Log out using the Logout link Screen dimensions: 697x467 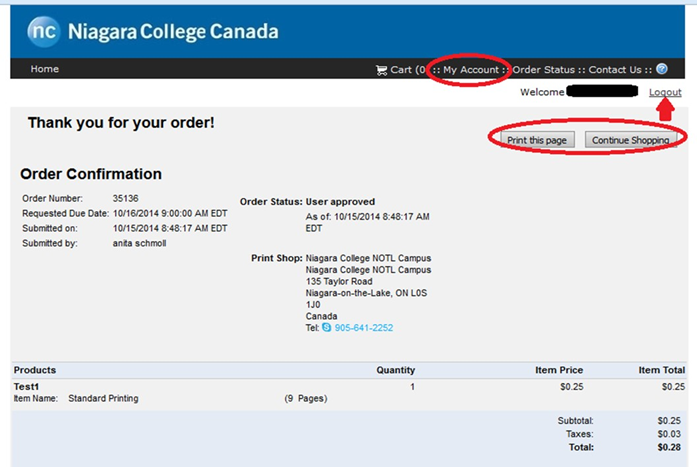pos(665,92)
